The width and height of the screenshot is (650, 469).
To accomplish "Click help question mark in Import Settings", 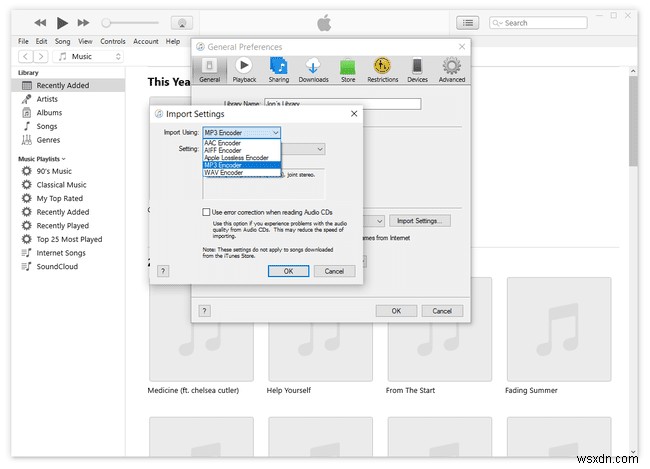I will [163, 271].
